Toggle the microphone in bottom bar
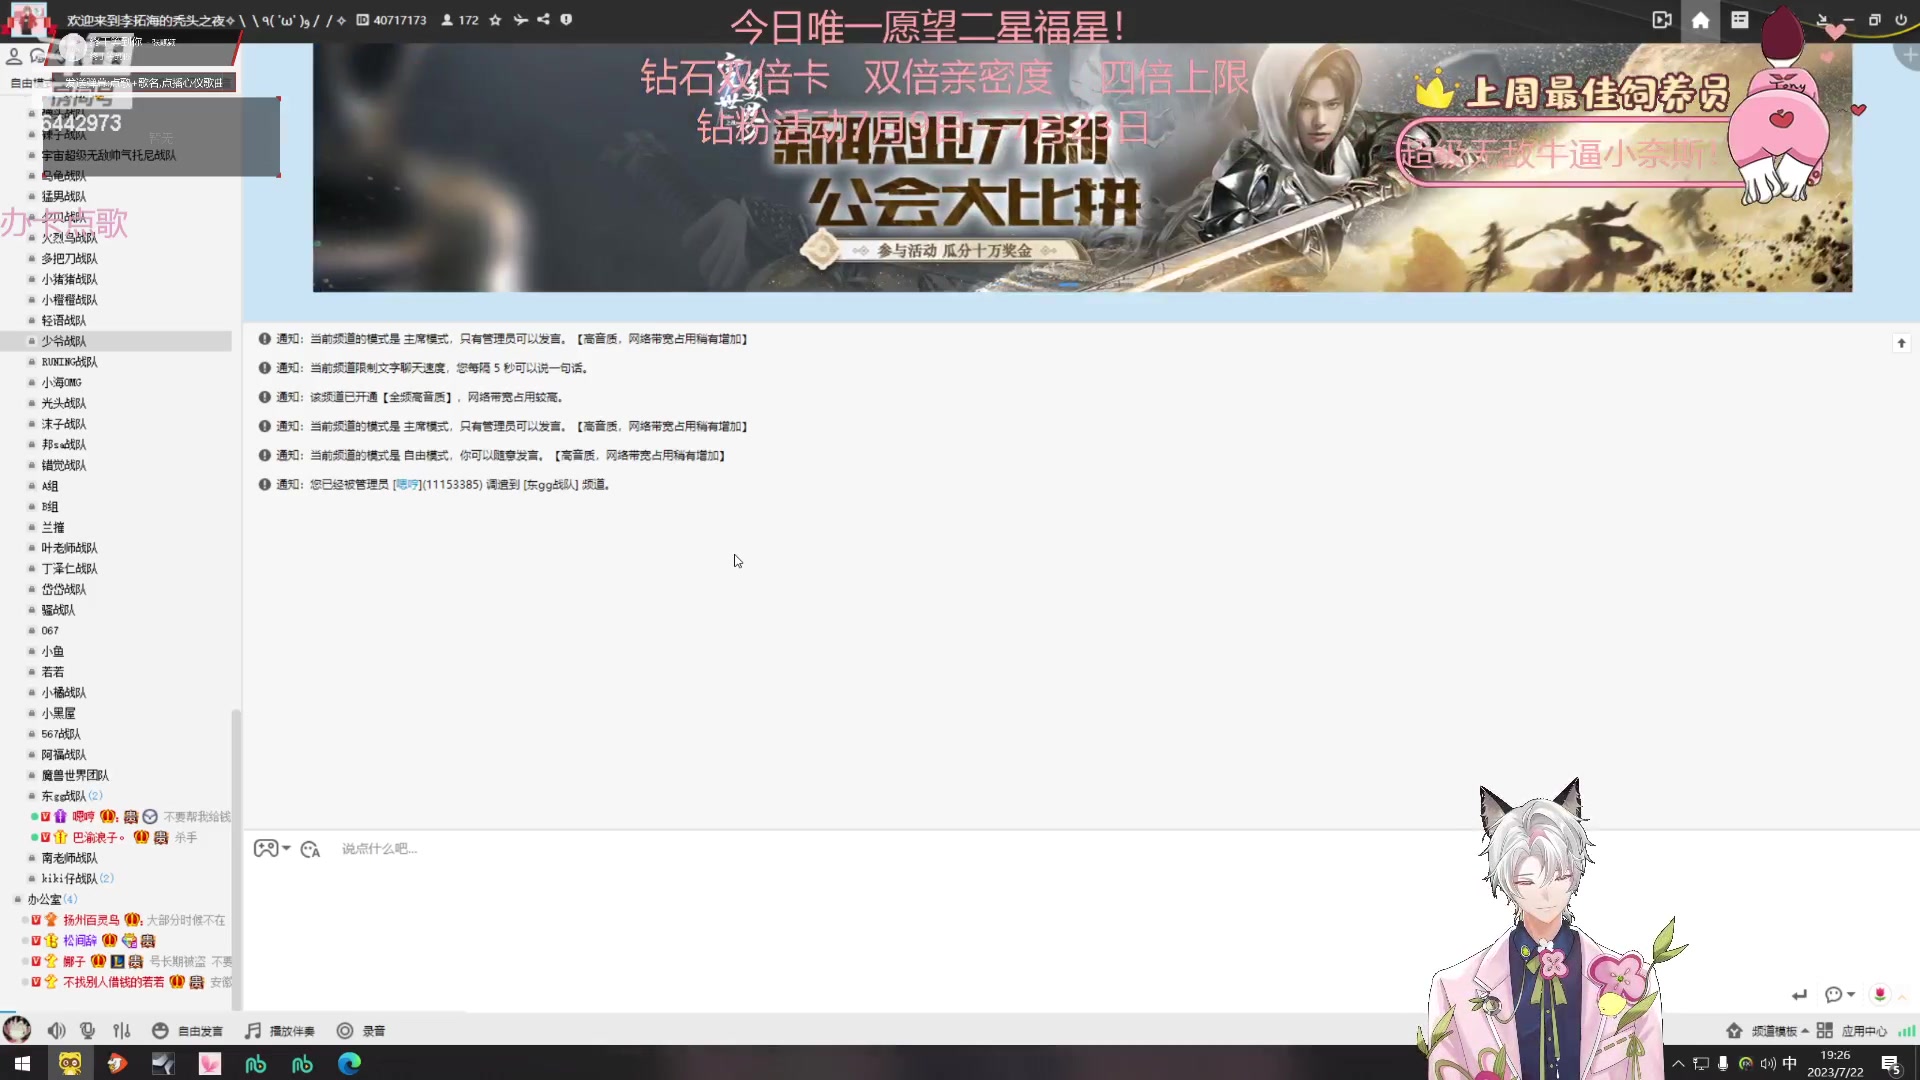Viewport: 1920px width, 1080px height. [x=88, y=1030]
